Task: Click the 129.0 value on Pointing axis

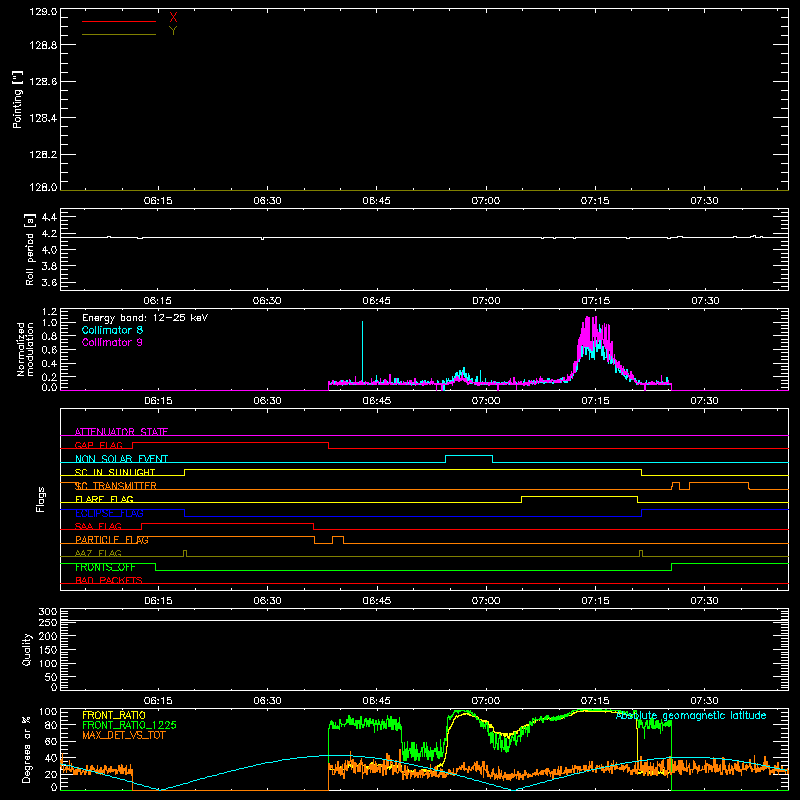Action: pyautogui.click(x=43, y=11)
